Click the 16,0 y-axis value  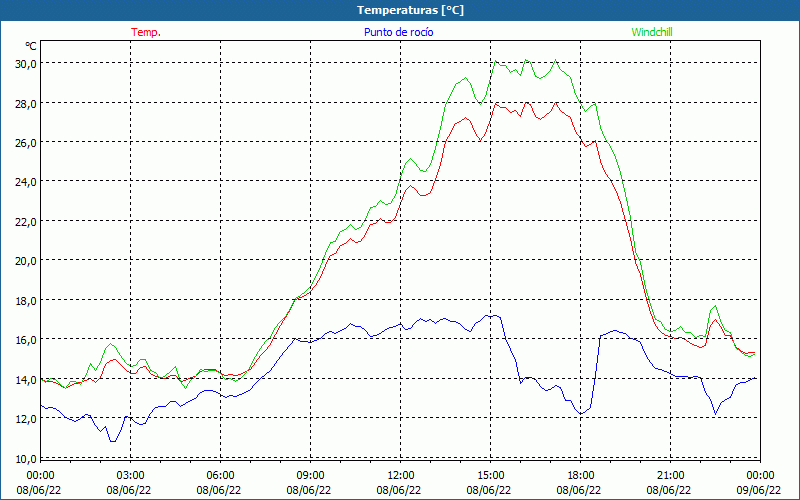coord(26,340)
